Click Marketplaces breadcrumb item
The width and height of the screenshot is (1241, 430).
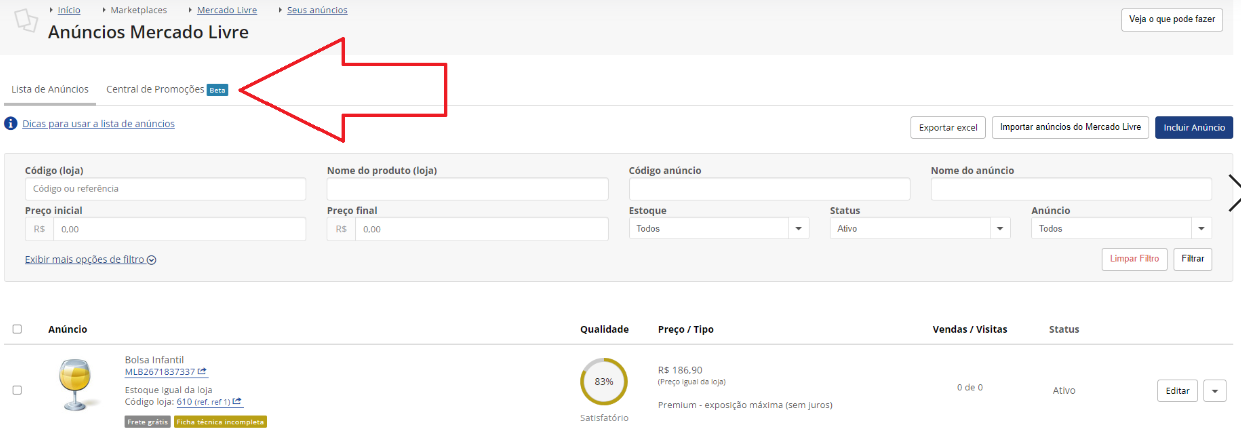(x=139, y=10)
